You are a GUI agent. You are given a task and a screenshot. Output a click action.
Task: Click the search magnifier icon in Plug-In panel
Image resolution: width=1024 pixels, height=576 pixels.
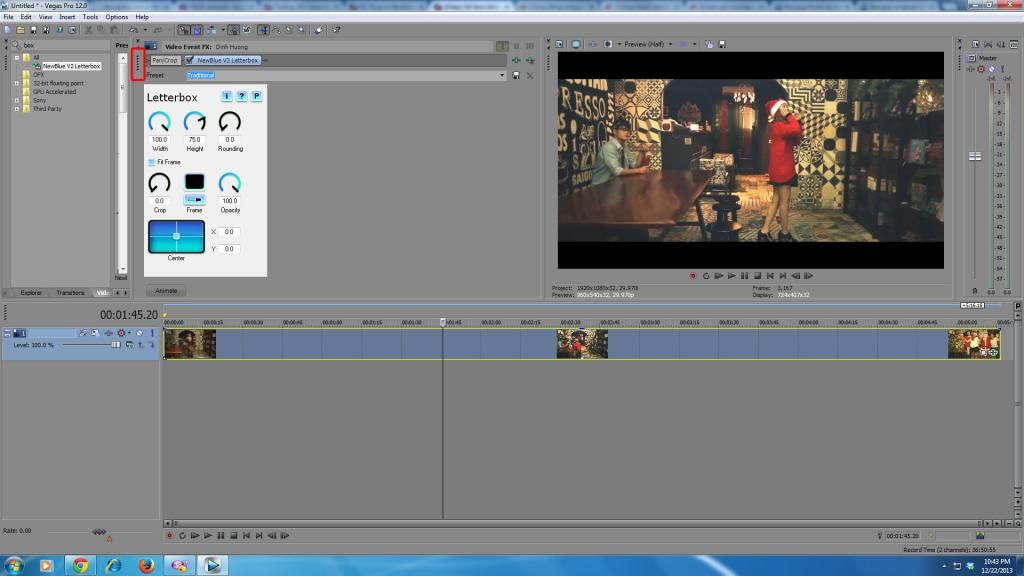(16, 45)
